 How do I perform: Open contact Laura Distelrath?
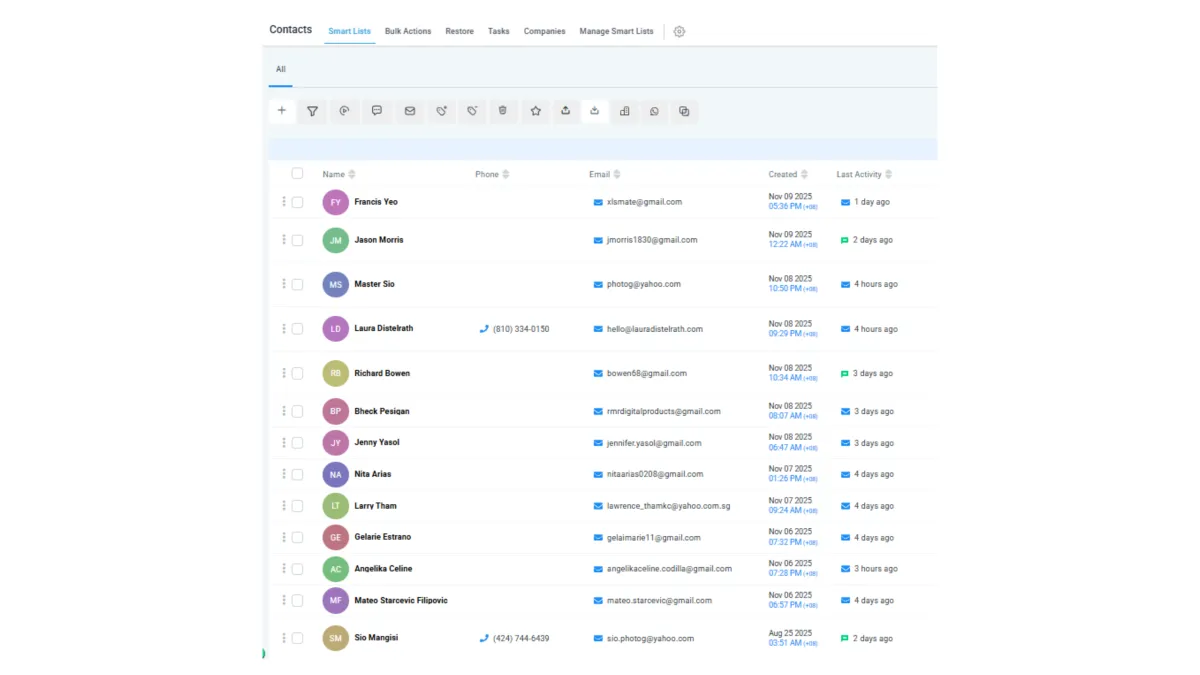(x=384, y=328)
